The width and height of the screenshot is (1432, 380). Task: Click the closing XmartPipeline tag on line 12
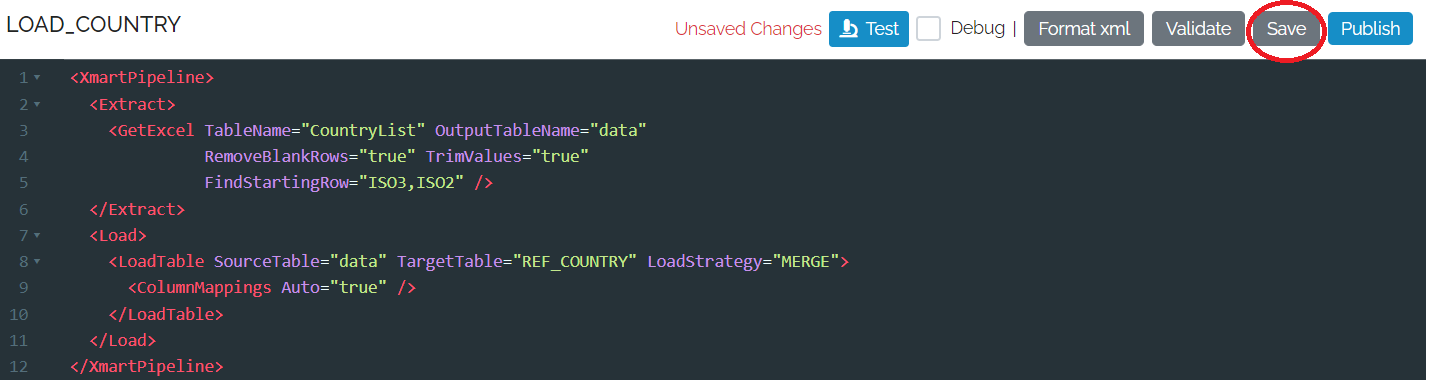point(147,367)
